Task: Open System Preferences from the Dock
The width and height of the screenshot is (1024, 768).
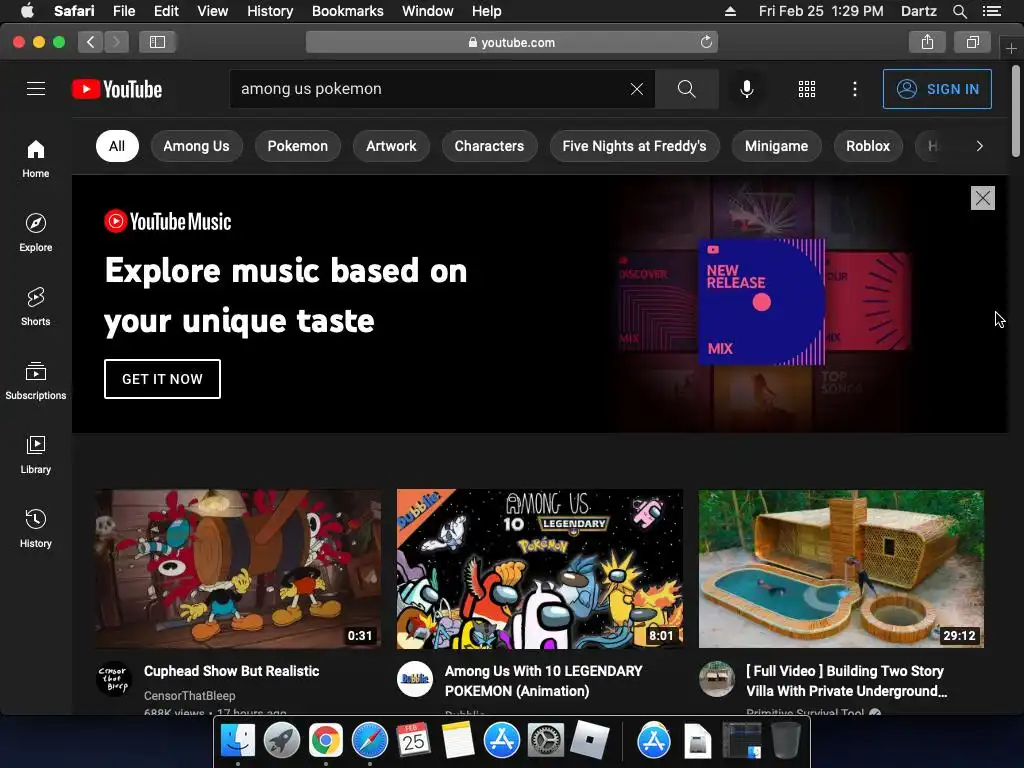Action: click(x=545, y=741)
